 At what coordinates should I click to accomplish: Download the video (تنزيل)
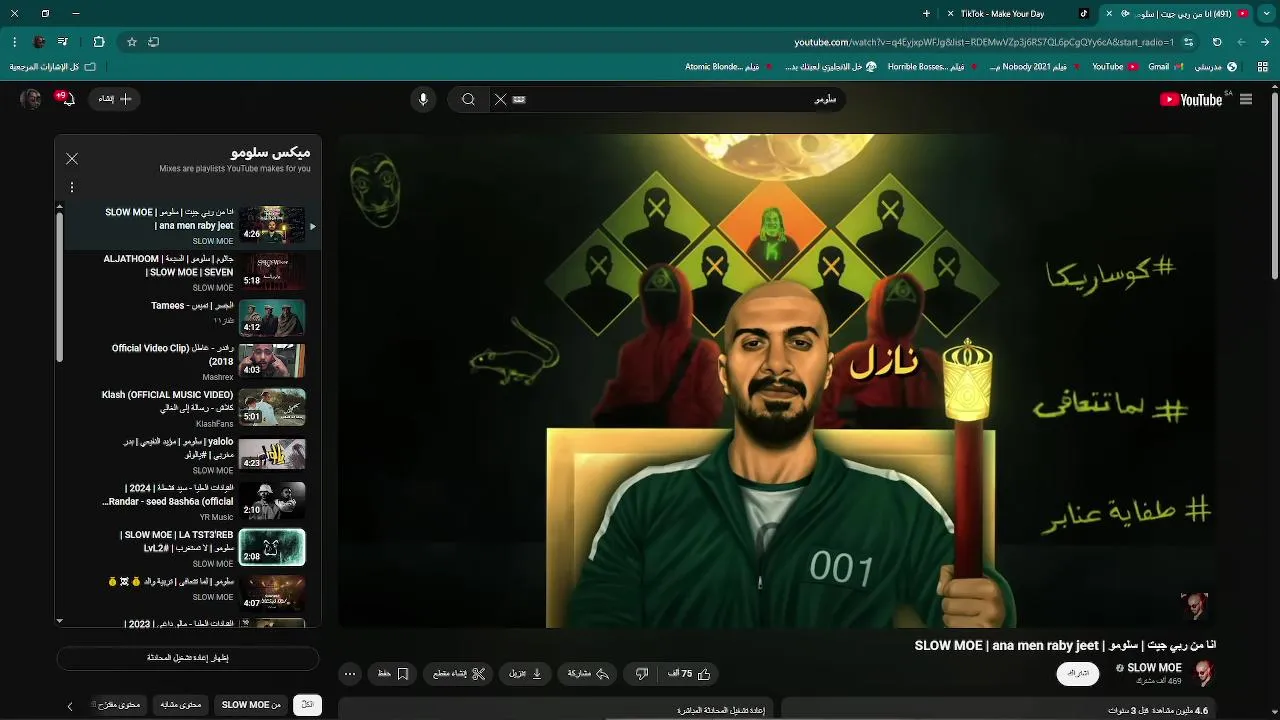click(x=526, y=674)
